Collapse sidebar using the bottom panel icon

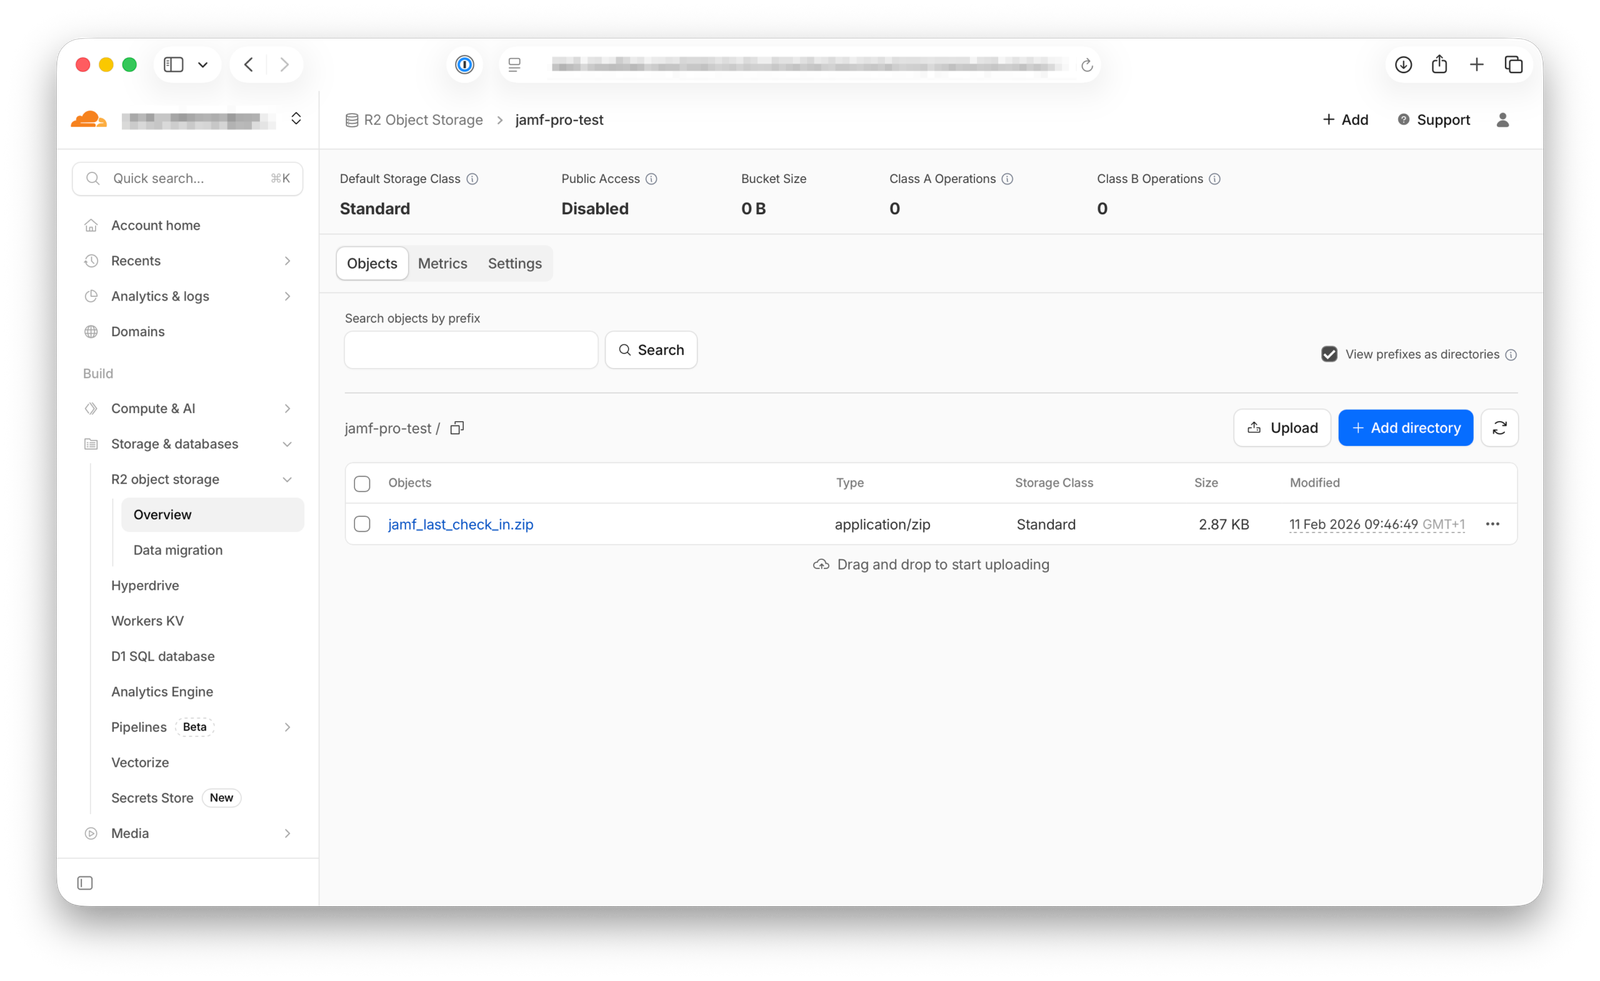click(x=85, y=883)
